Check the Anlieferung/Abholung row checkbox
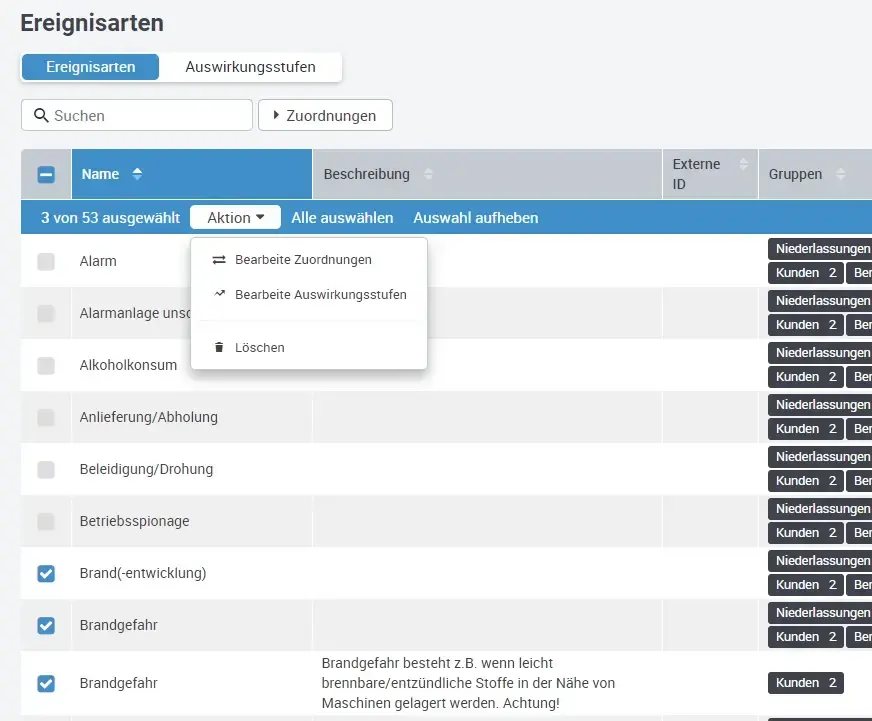This screenshot has height=721, width=872. pos(46,418)
